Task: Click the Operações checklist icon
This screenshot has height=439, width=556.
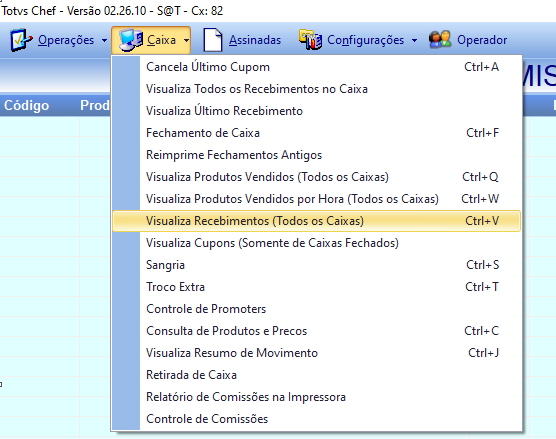Action: coord(21,40)
